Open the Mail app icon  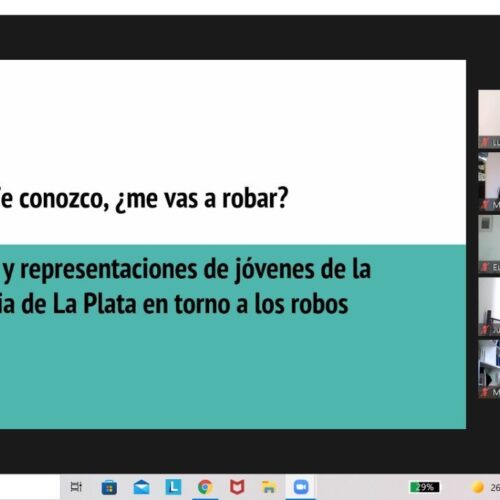pyautogui.click(x=141, y=487)
